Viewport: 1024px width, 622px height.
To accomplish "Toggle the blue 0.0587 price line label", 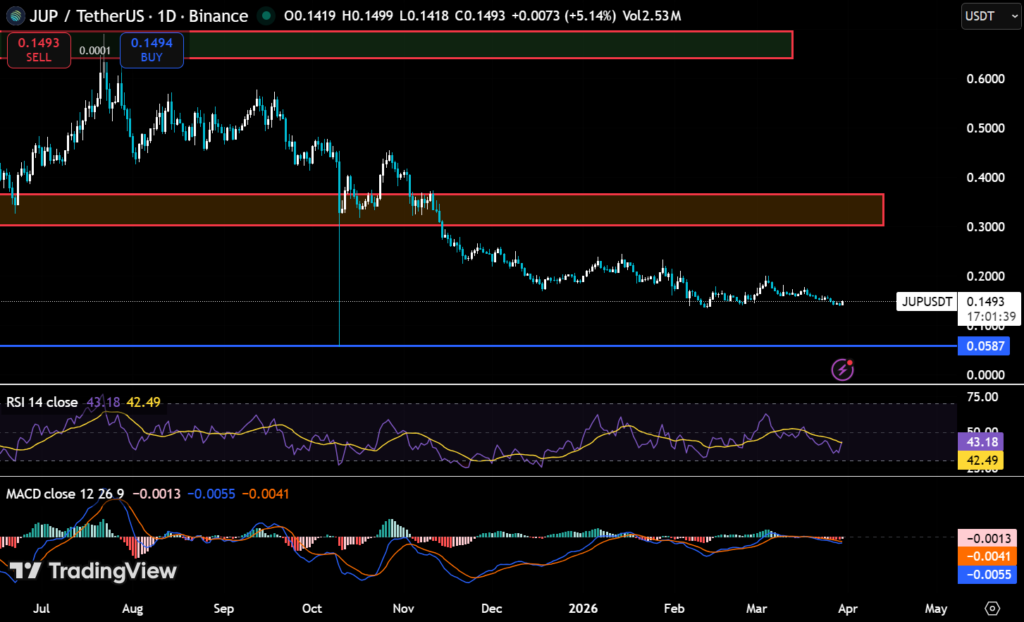I will point(984,346).
